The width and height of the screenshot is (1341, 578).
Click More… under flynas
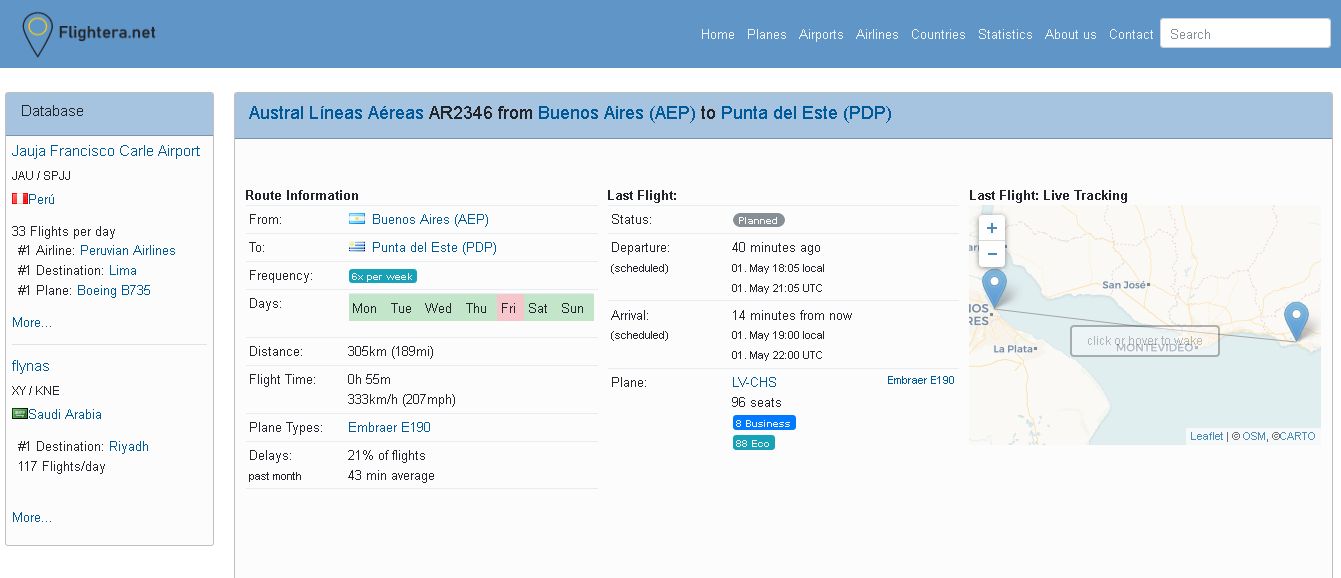coord(32,517)
